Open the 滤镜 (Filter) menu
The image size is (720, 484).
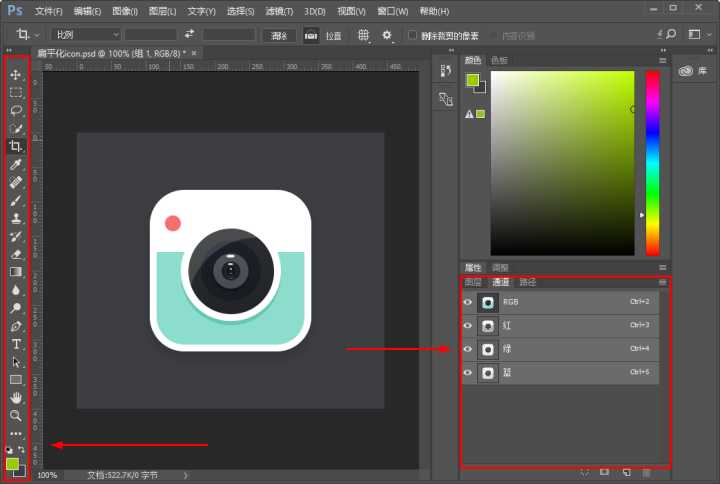coord(279,11)
